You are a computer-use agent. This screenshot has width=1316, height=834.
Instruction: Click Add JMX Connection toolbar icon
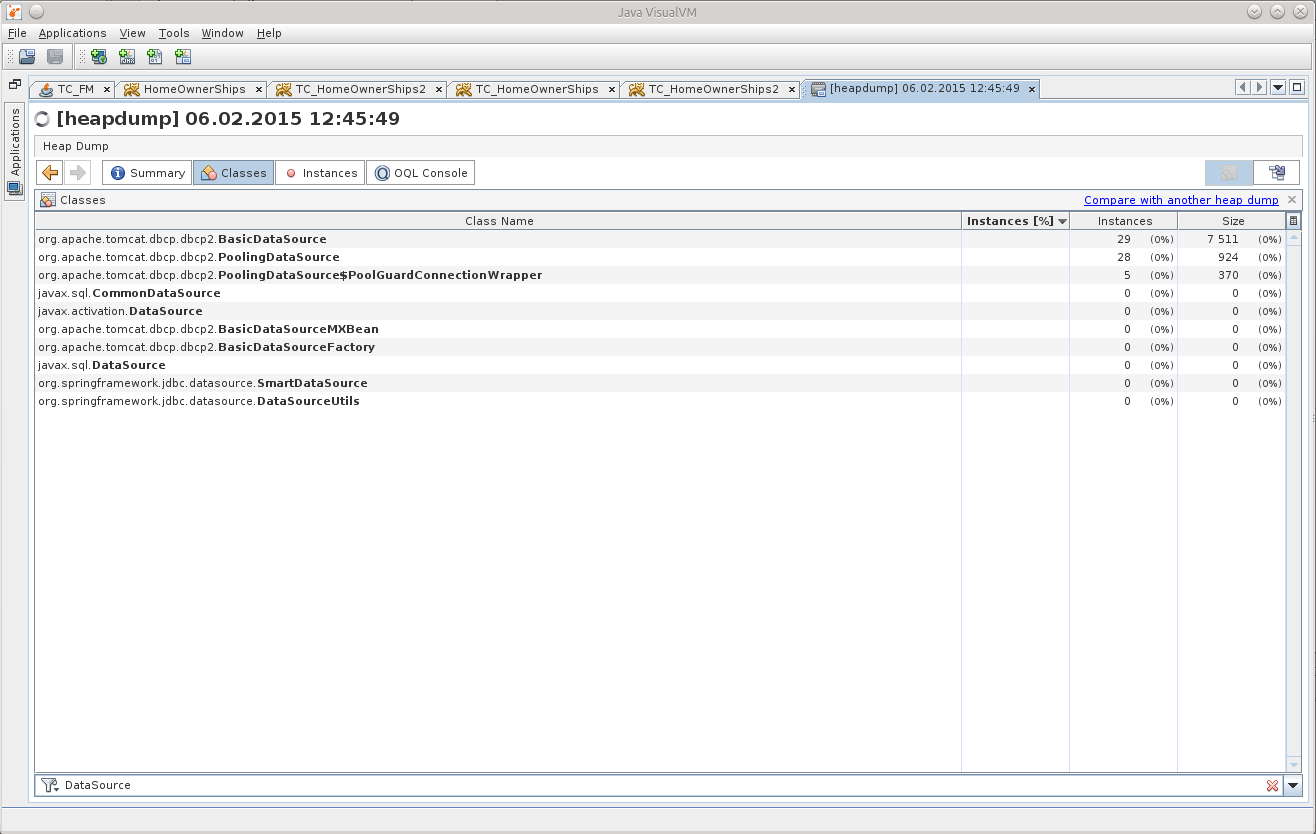coord(127,57)
